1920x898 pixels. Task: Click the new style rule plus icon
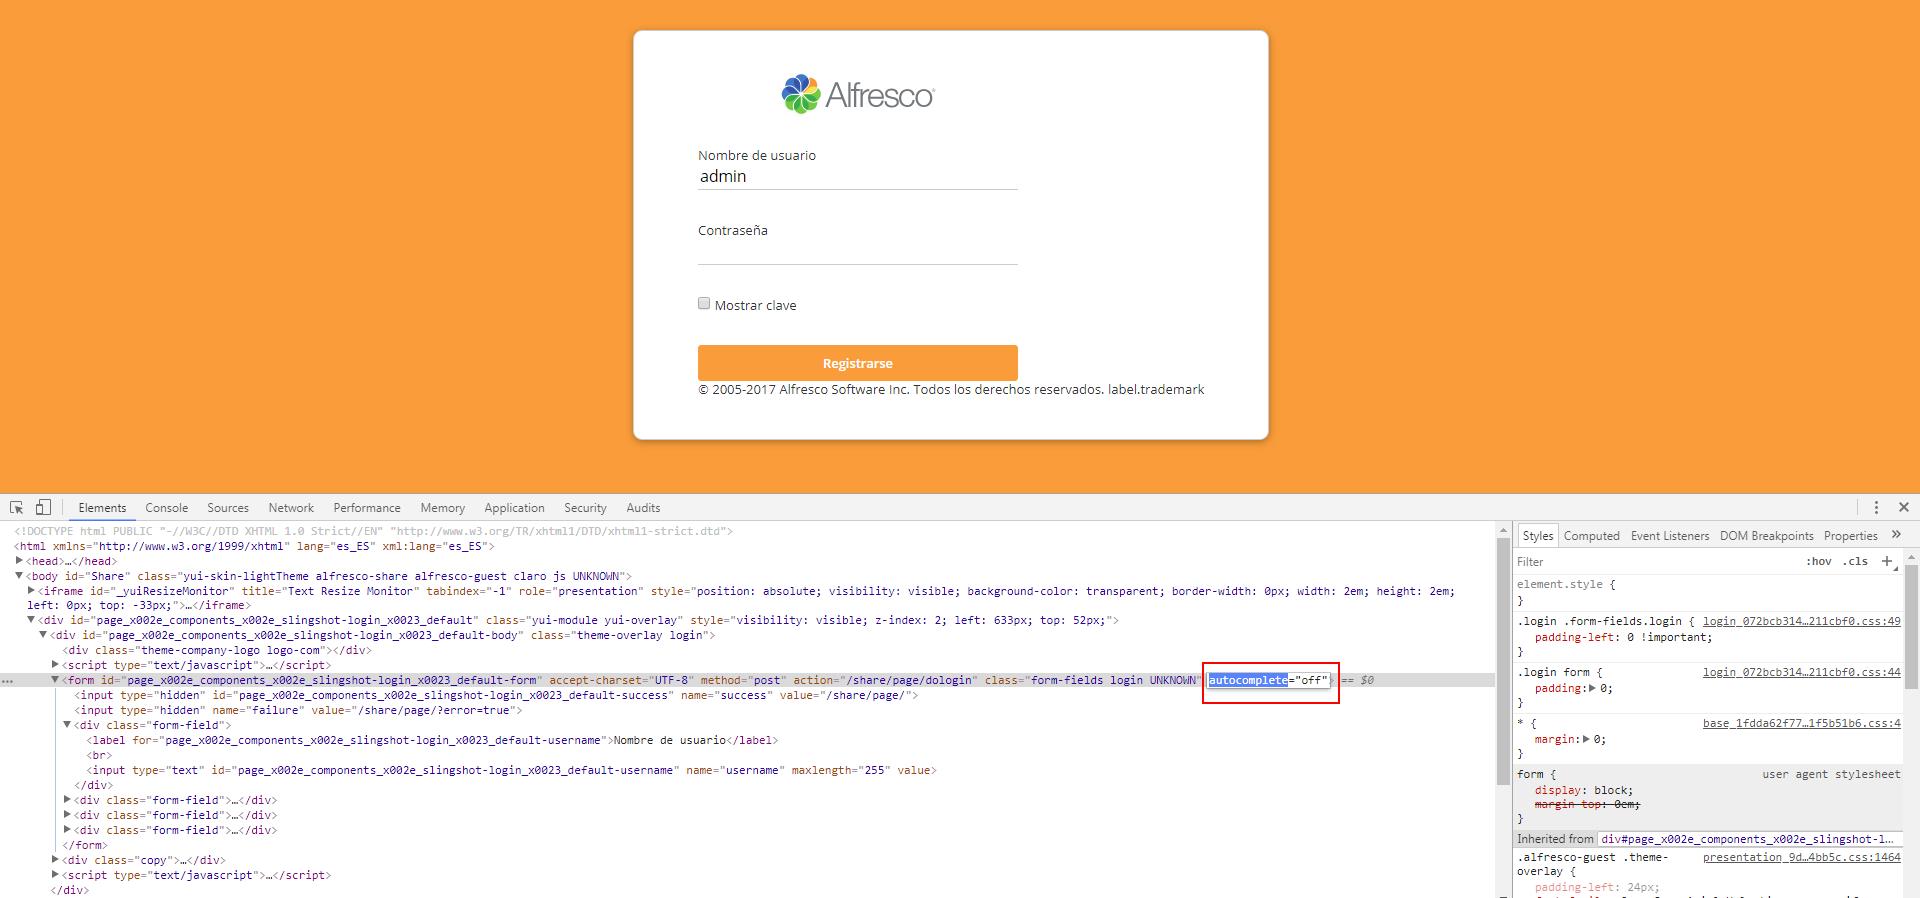(1887, 561)
